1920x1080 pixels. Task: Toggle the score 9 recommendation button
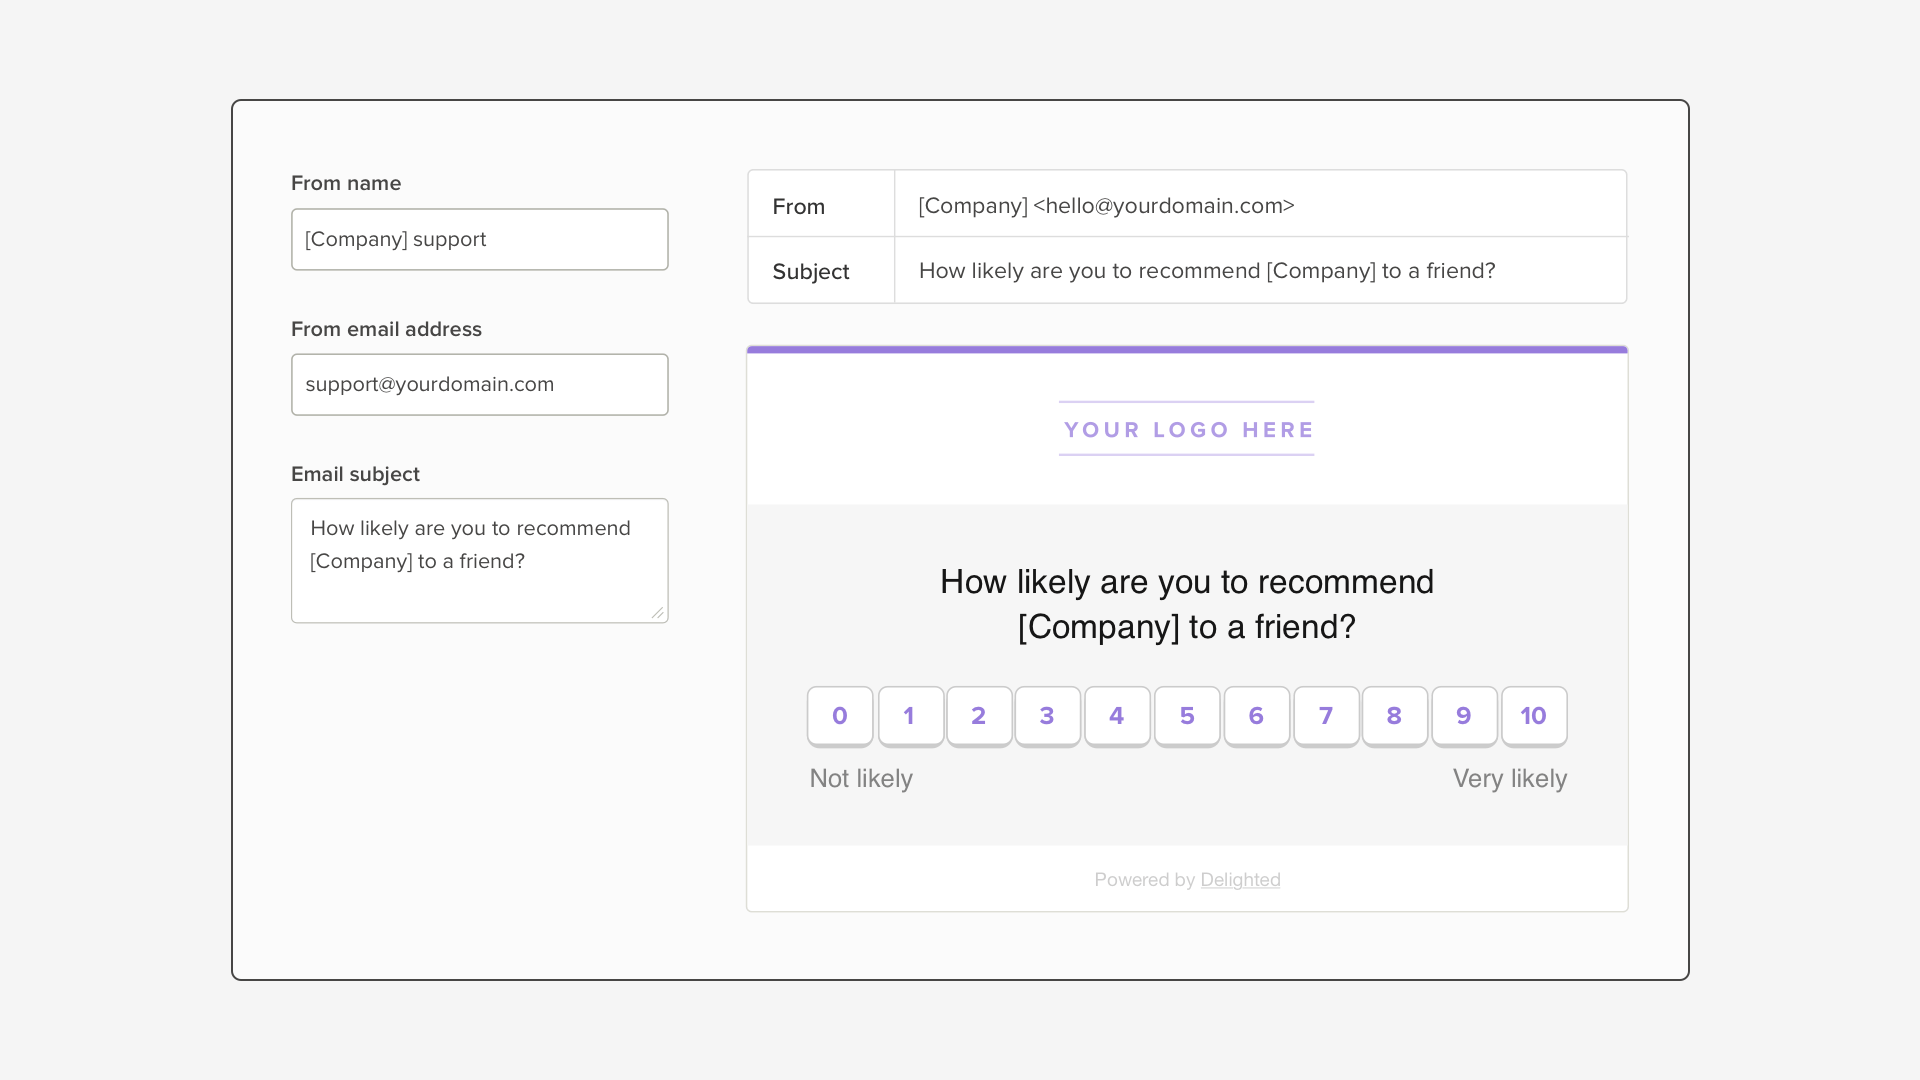click(x=1464, y=715)
